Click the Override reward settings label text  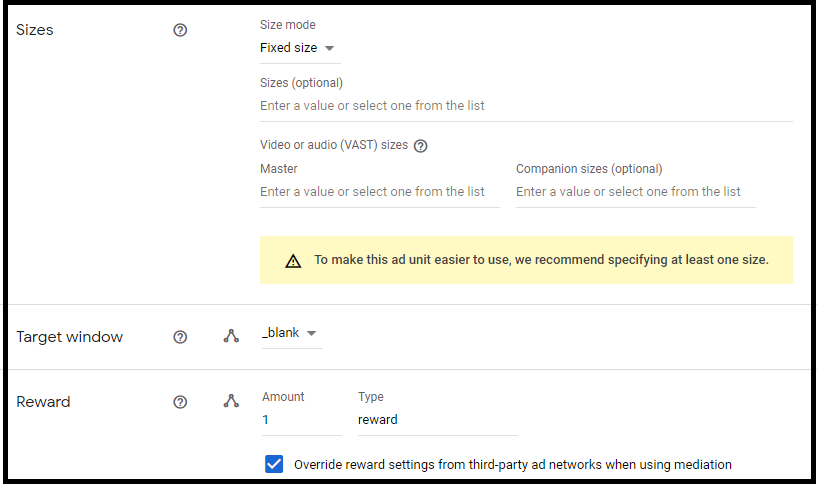tap(513, 465)
